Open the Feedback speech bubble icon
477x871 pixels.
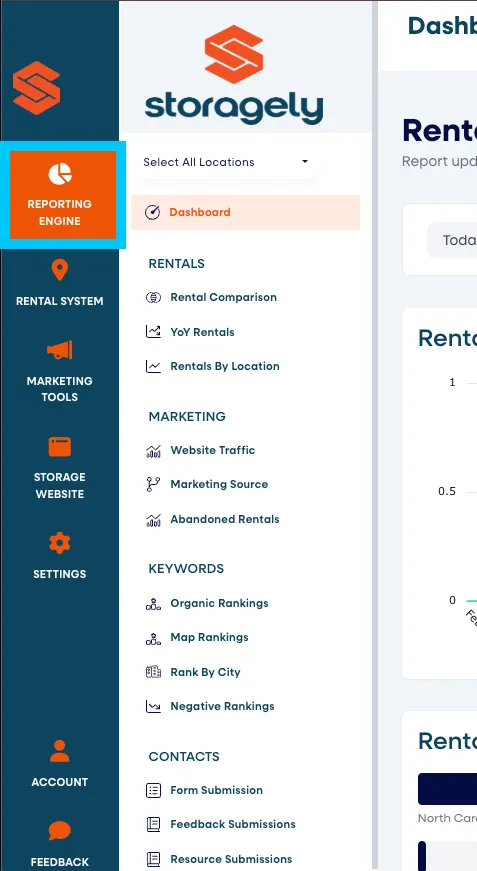(x=59, y=832)
